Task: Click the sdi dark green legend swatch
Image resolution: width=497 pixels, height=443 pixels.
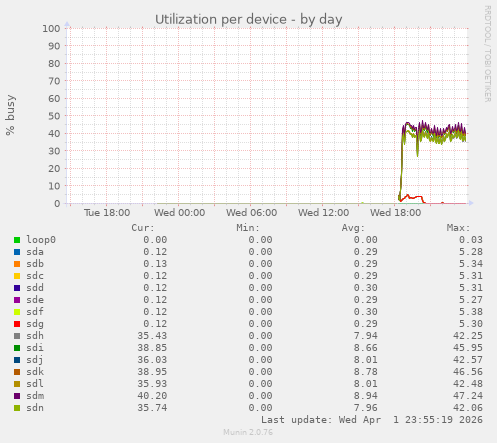Action: [x=17, y=348]
